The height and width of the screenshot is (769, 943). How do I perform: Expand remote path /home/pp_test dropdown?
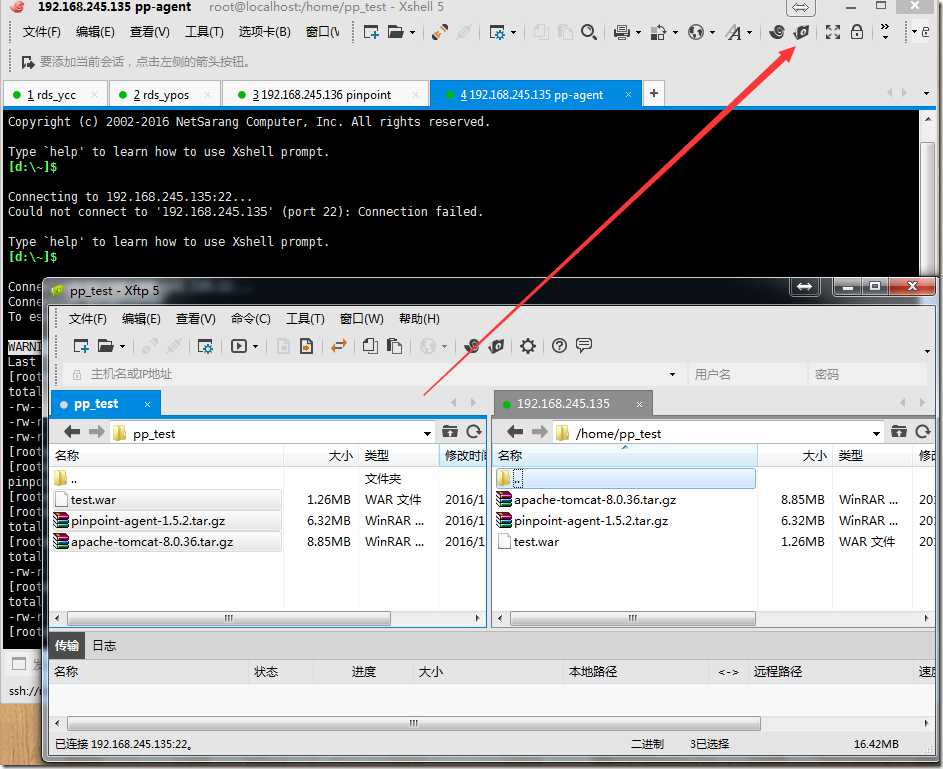(x=876, y=434)
